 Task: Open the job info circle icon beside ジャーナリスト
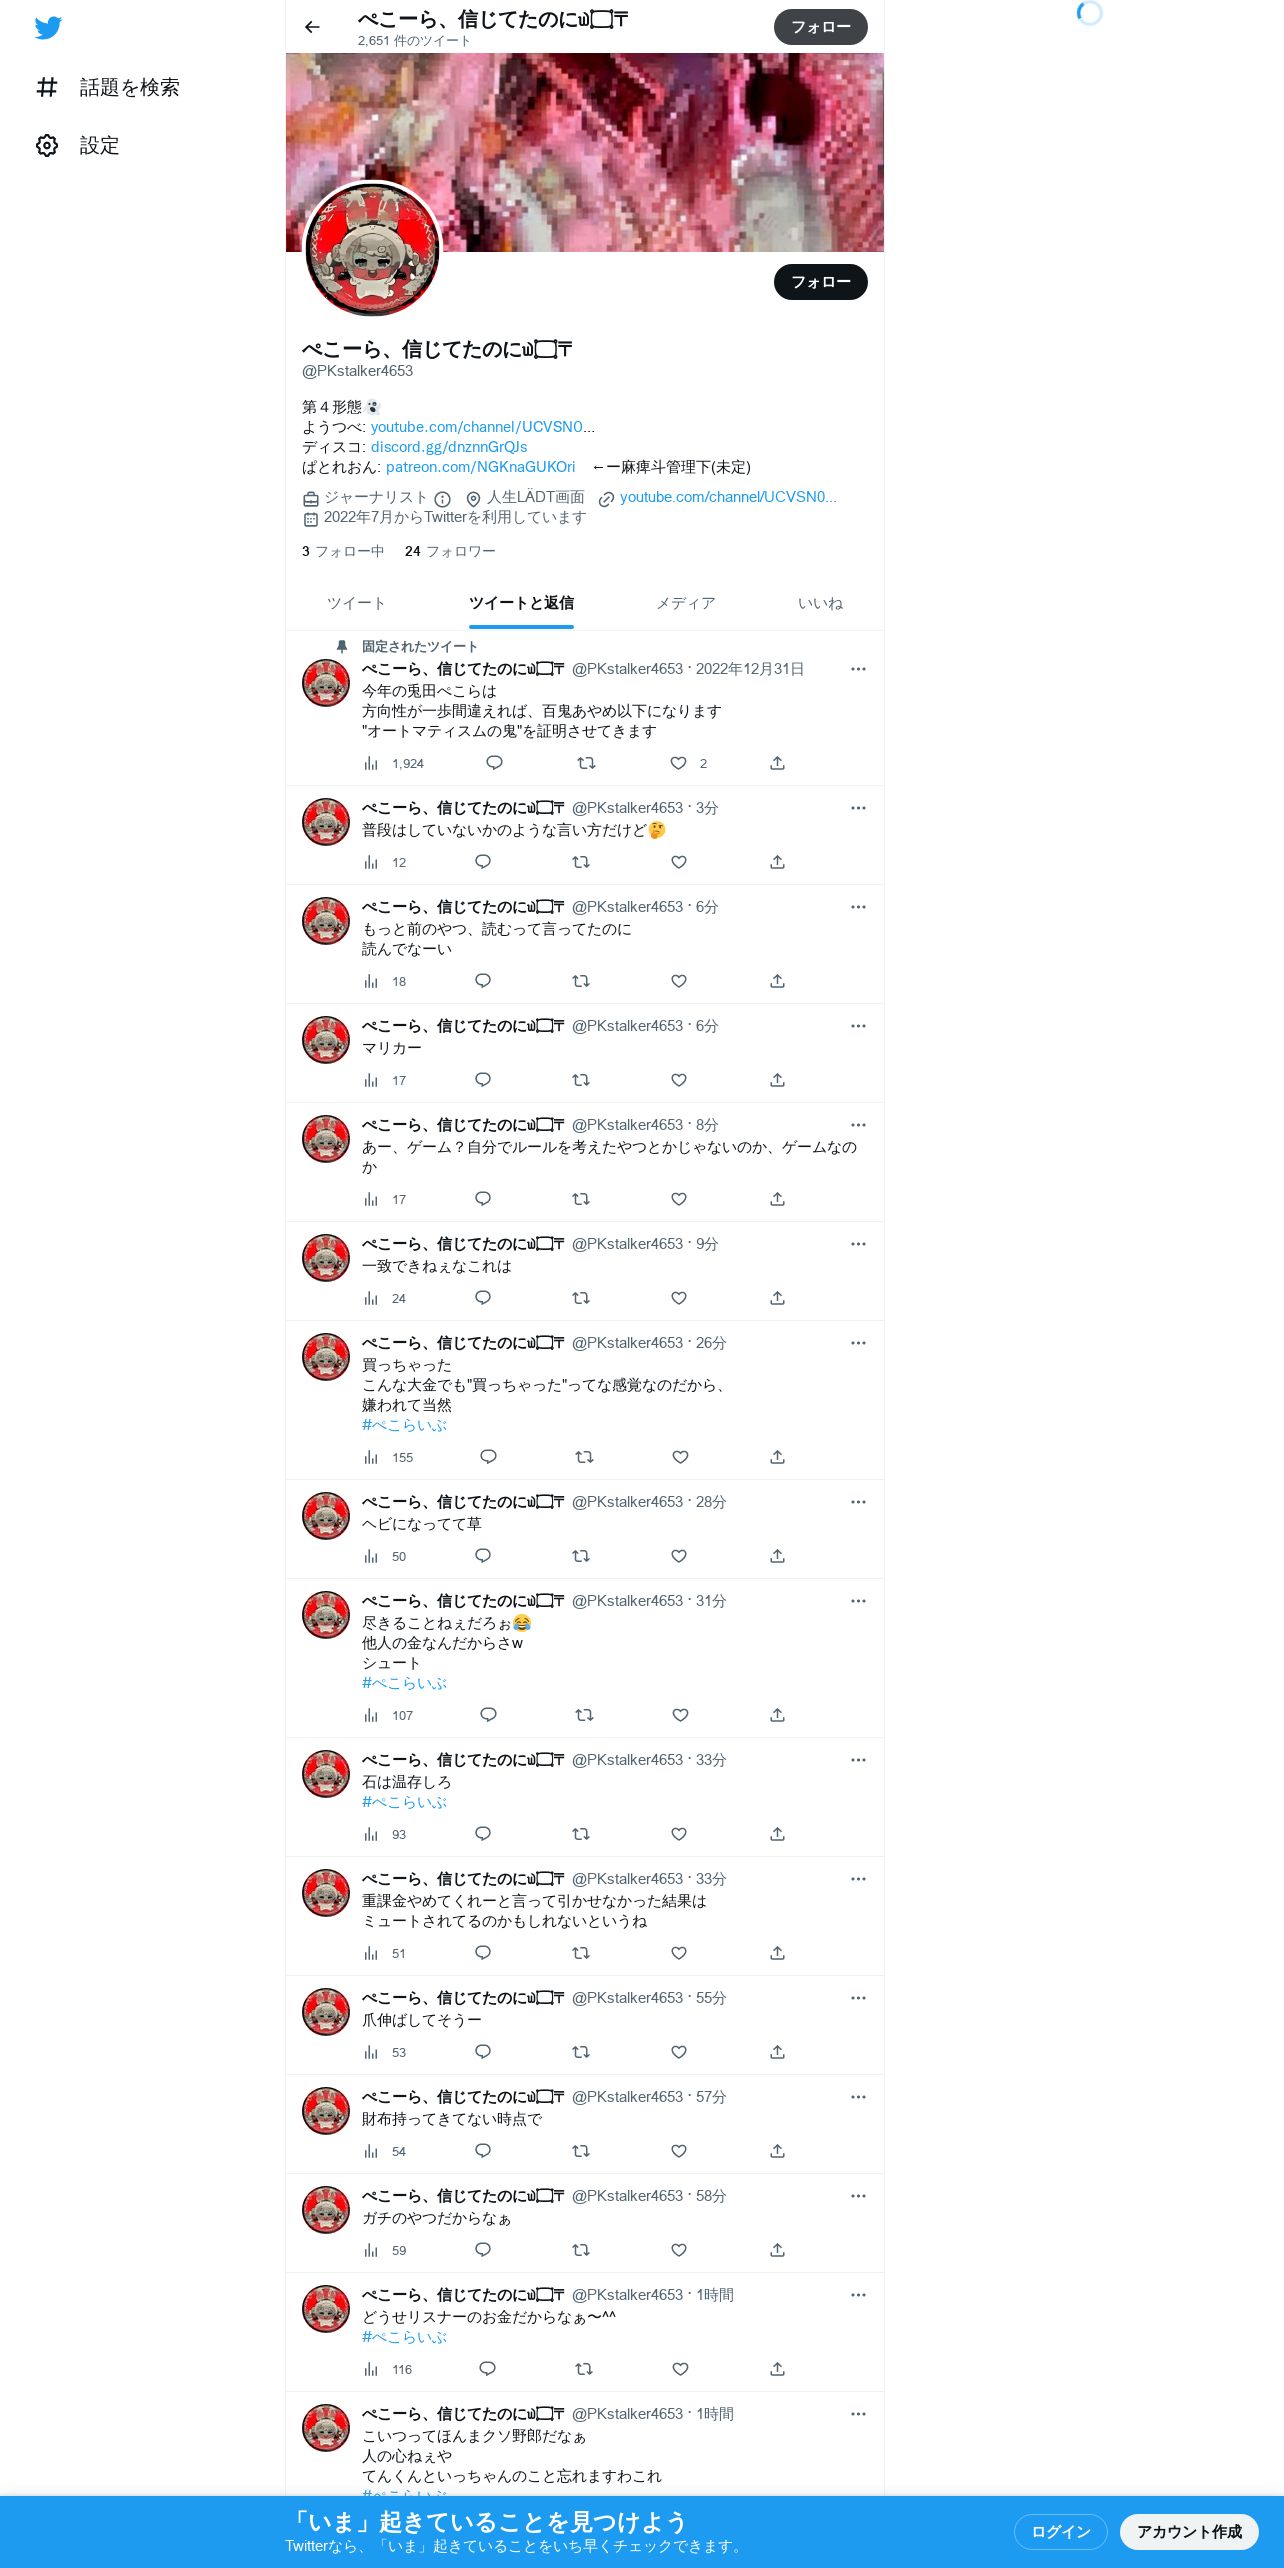point(442,498)
